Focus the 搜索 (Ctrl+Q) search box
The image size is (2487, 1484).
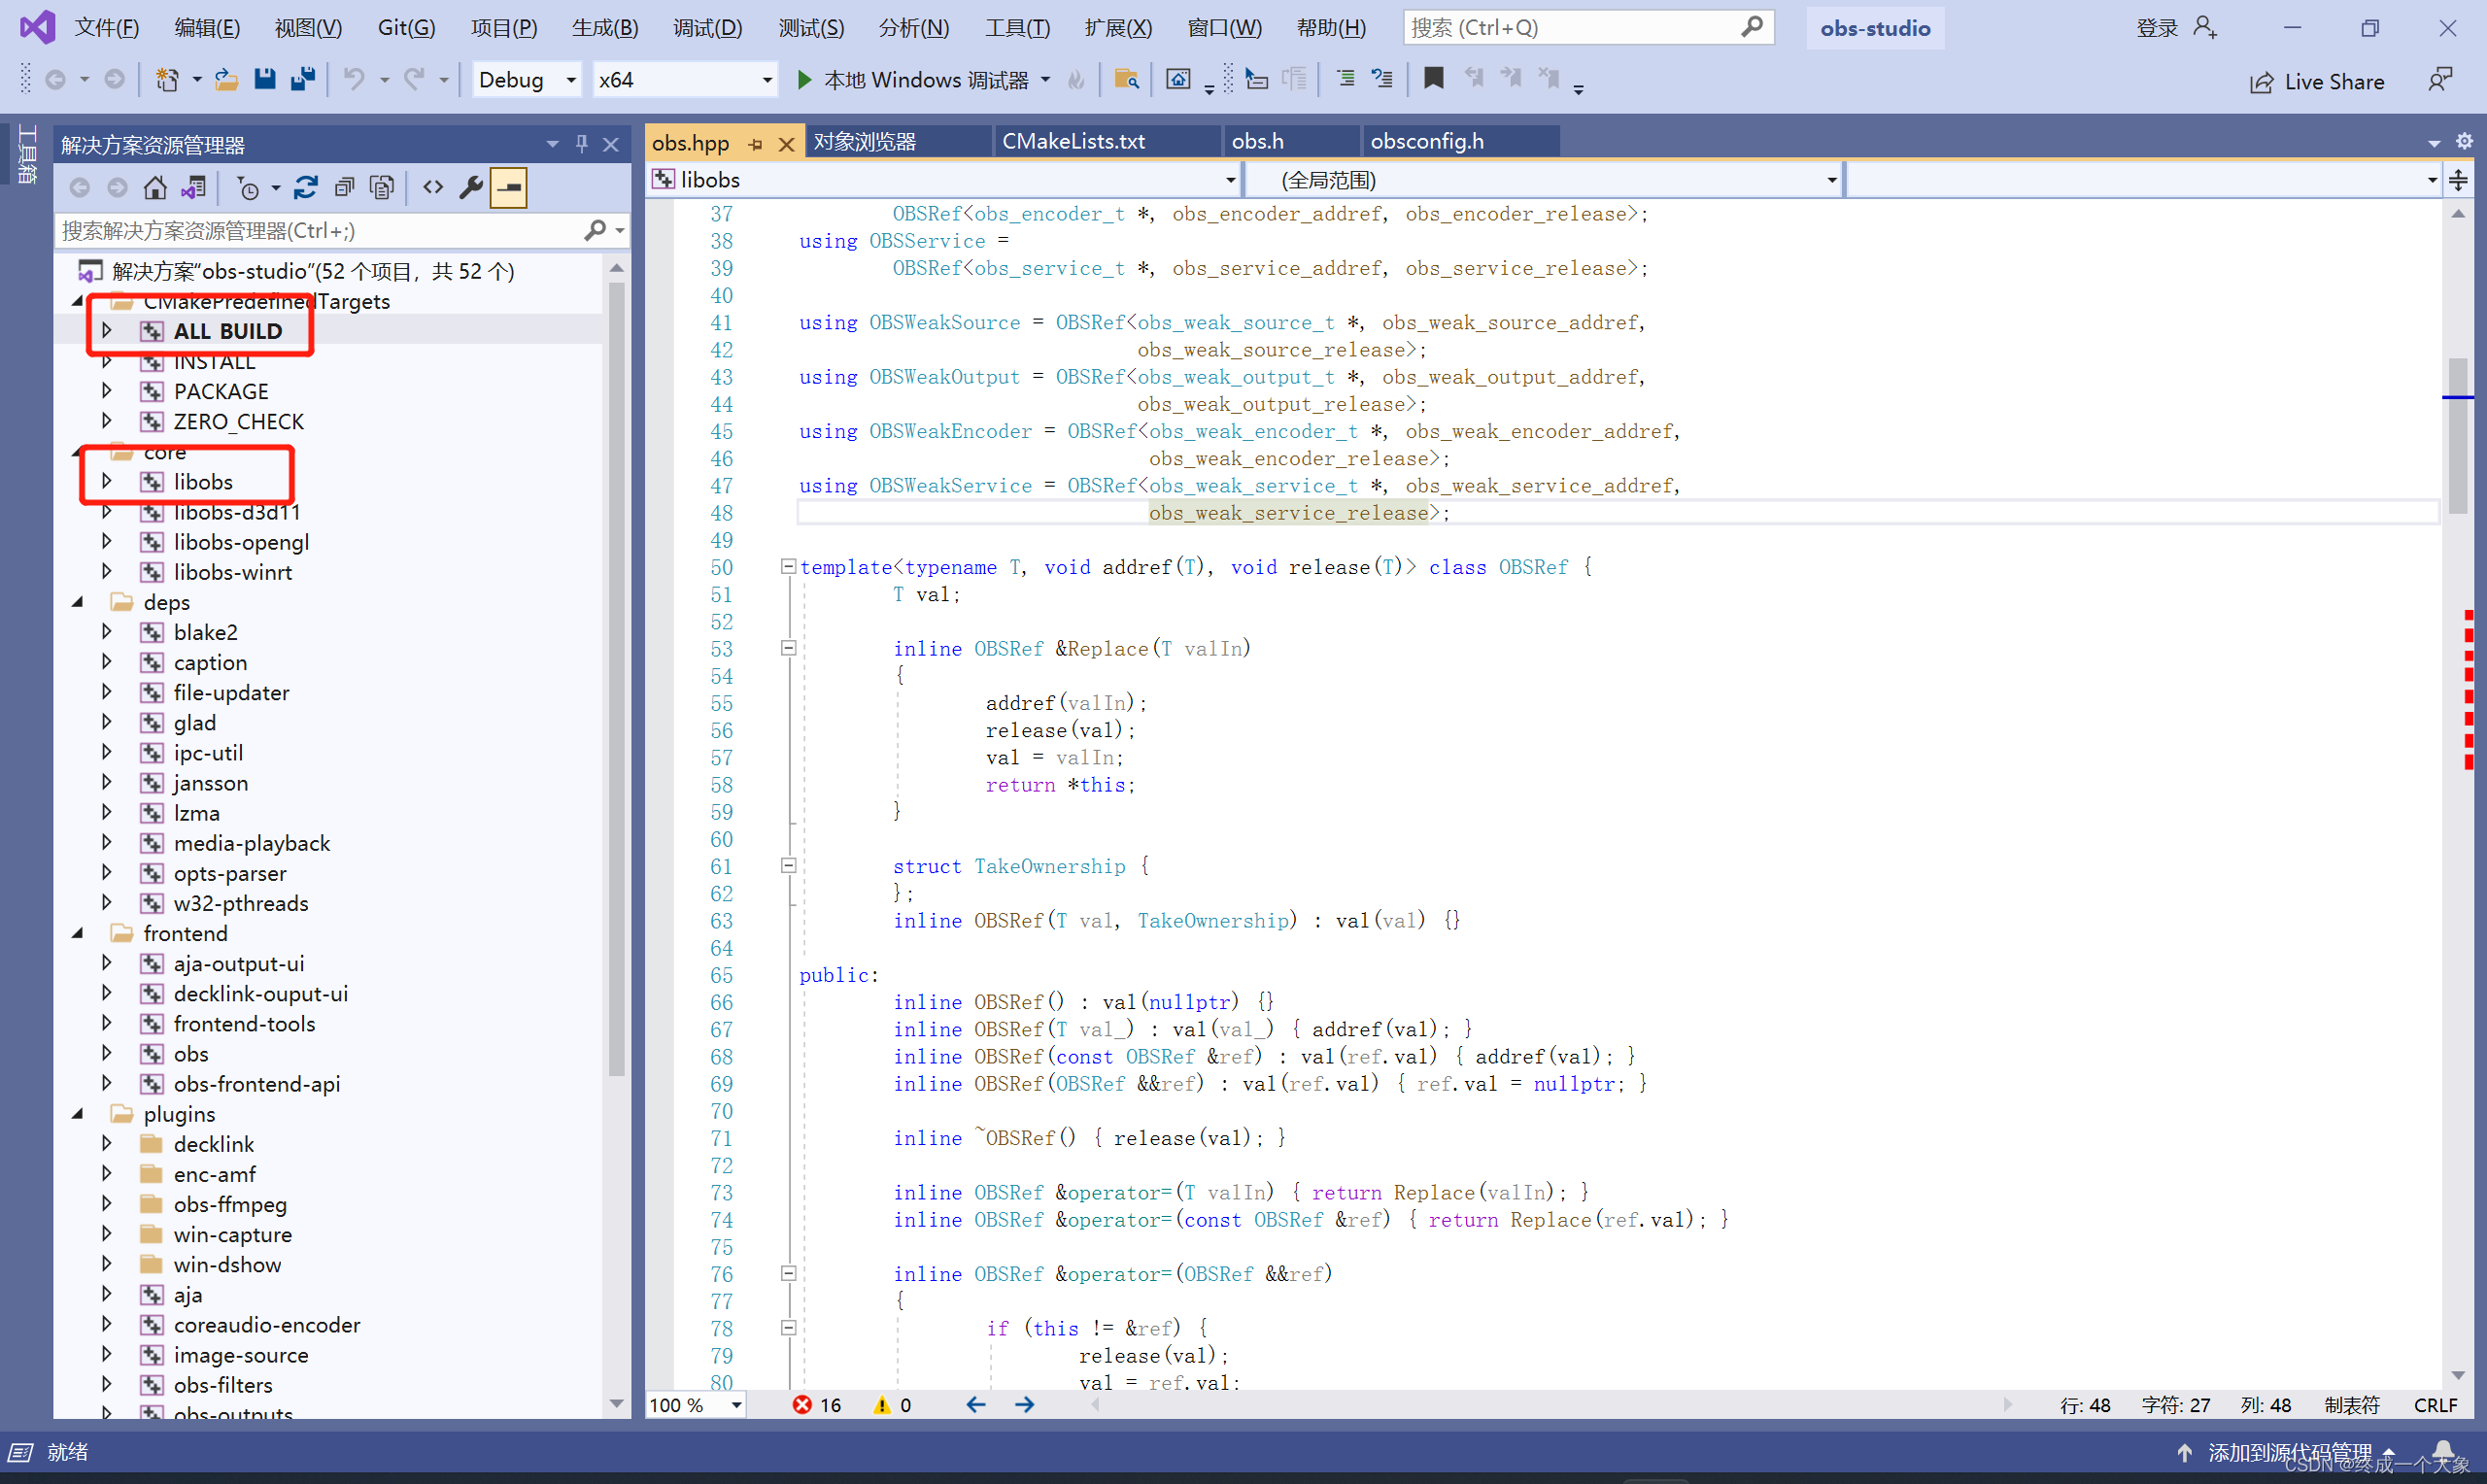tap(1588, 28)
